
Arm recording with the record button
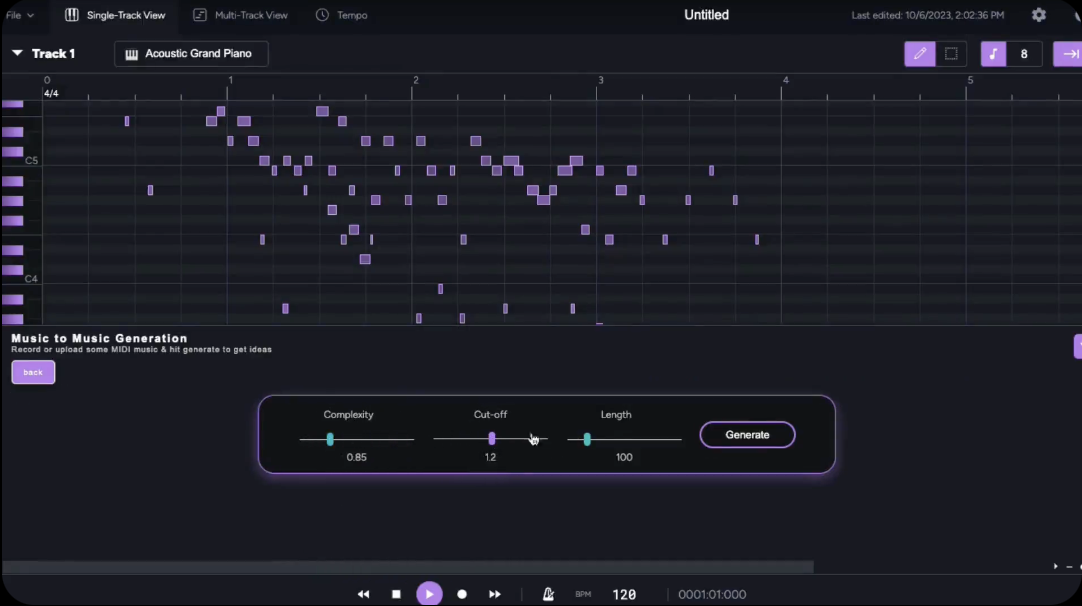pos(462,593)
